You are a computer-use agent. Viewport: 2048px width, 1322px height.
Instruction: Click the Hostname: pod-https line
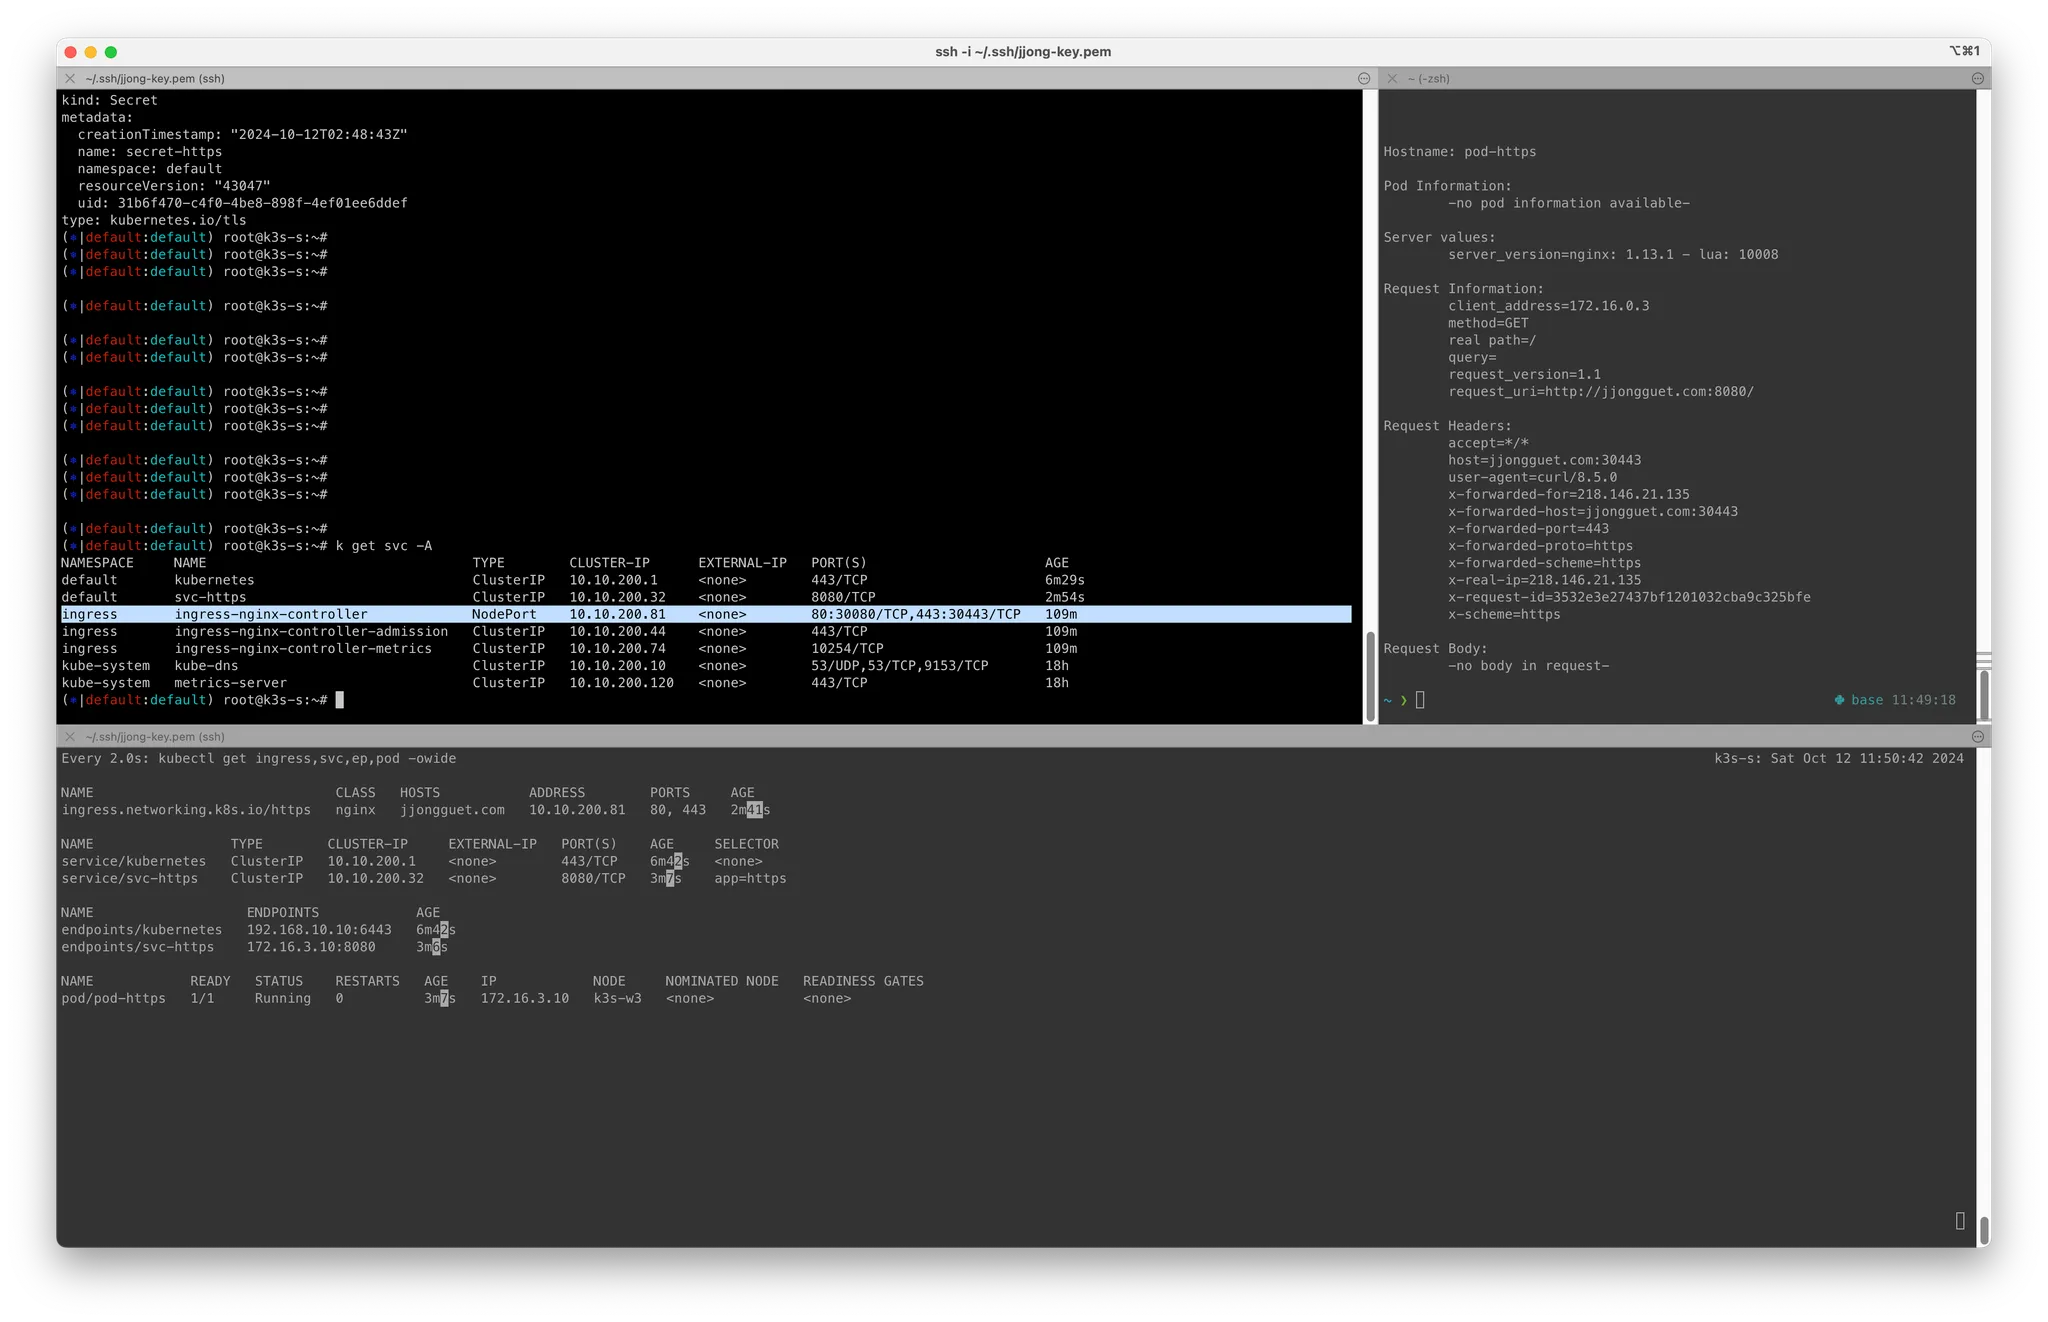[1460, 151]
